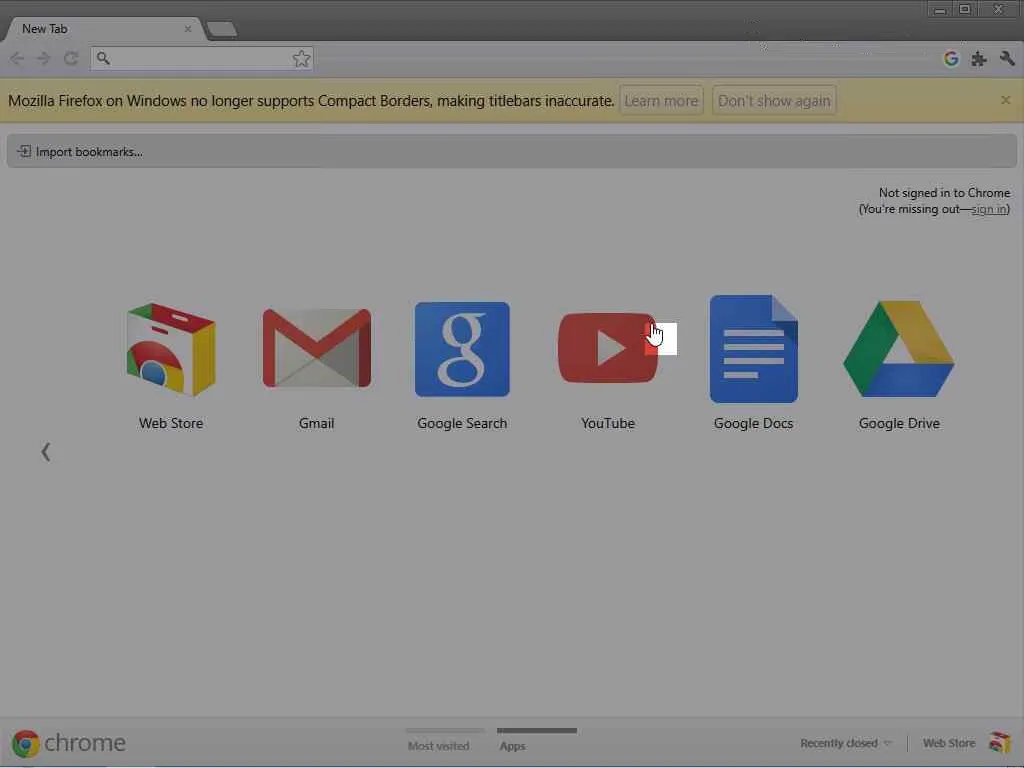The width and height of the screenshot is (1024, 768).
Task: Open the footer Web Store link
Action: tap(949, 743)
